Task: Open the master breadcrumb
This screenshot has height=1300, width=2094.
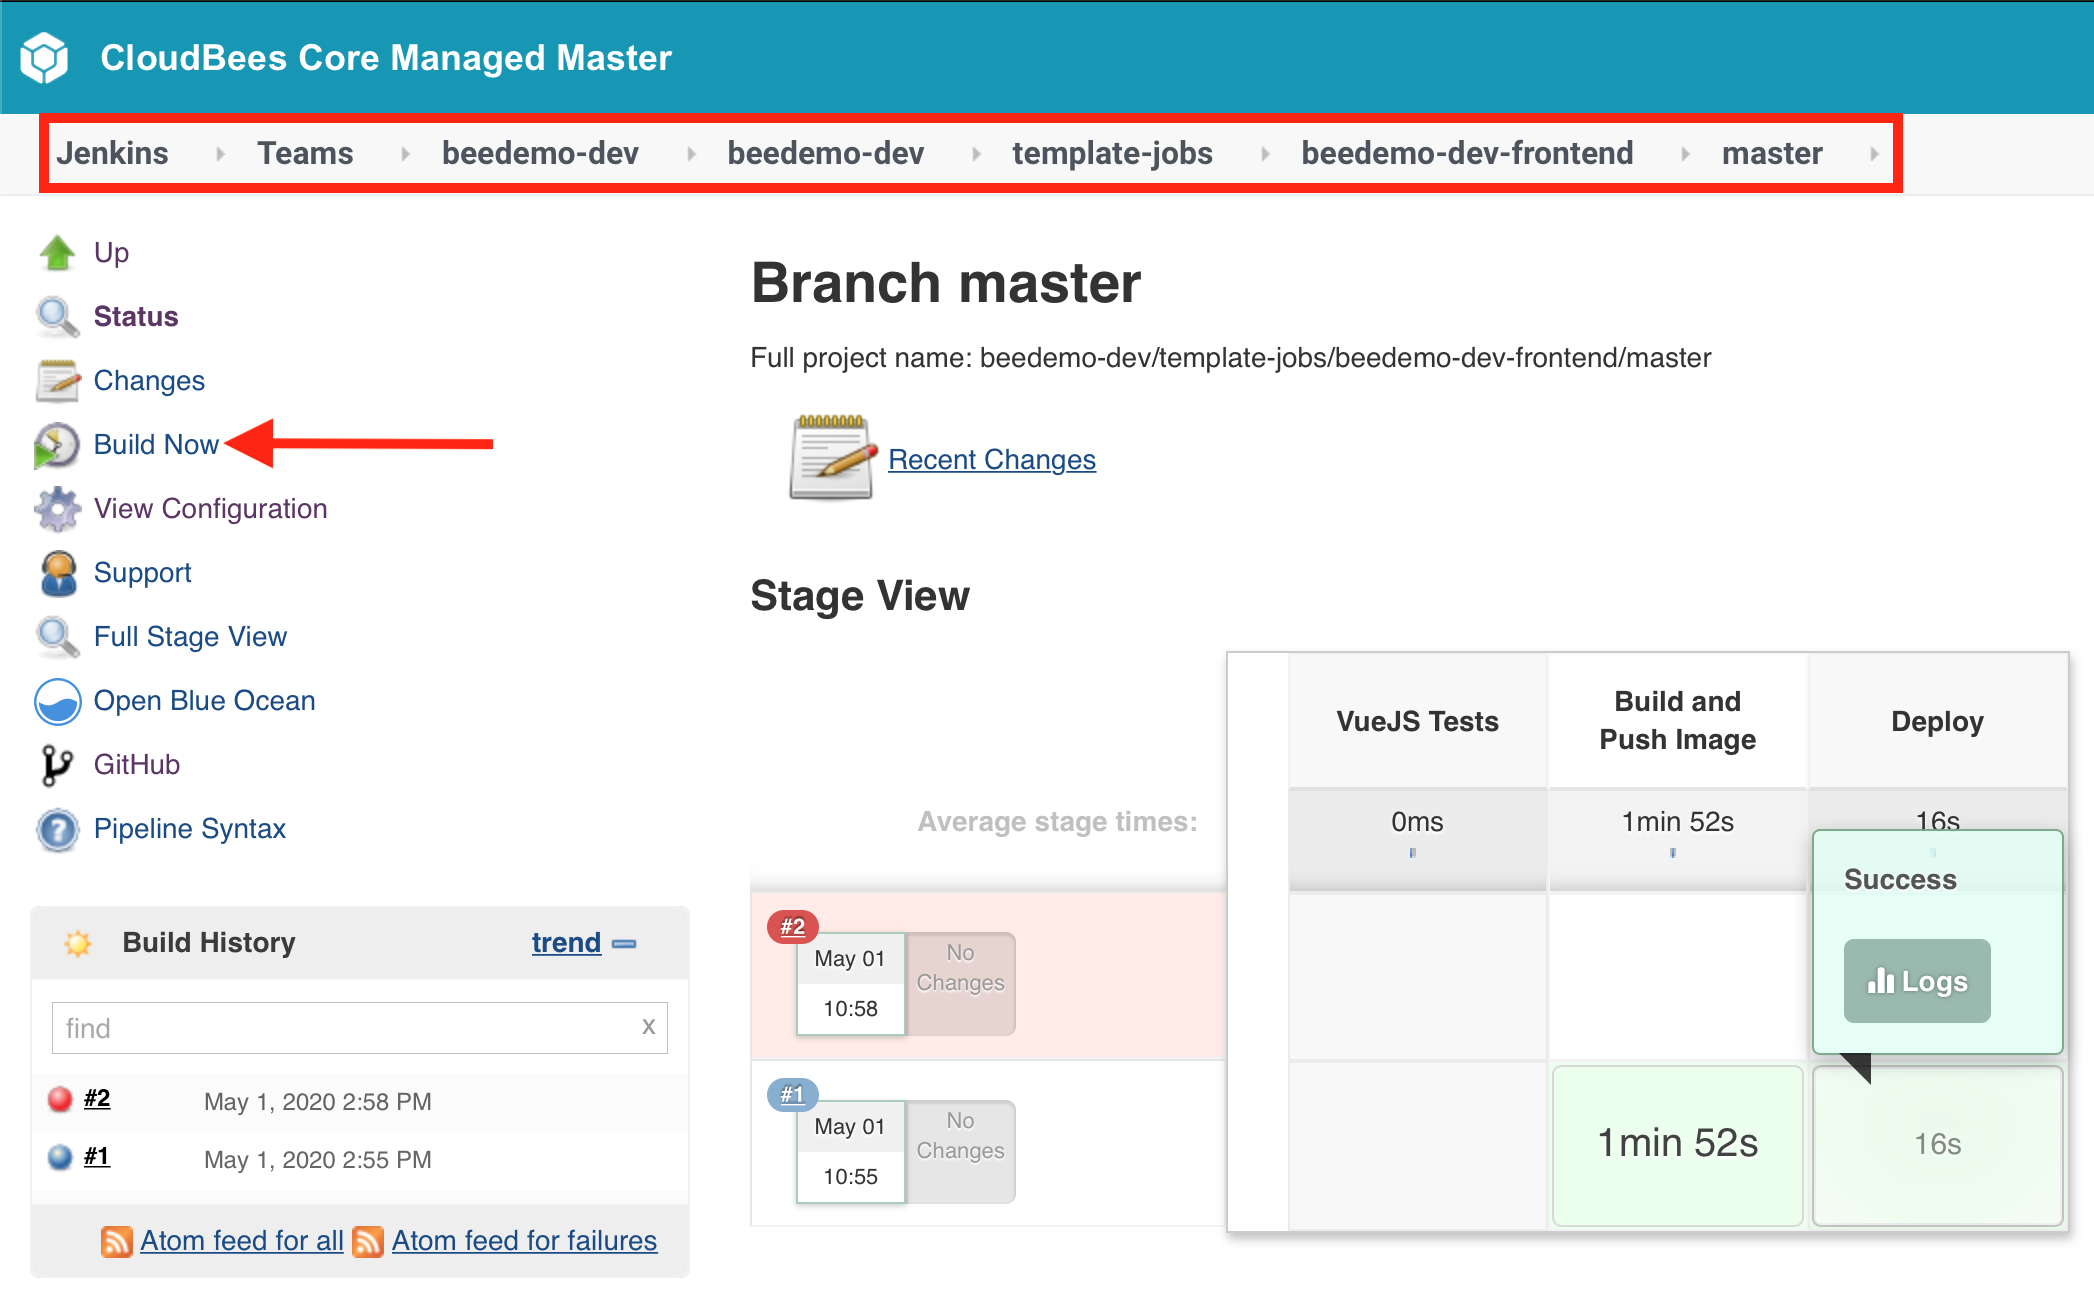Action: click(1772, 153)
